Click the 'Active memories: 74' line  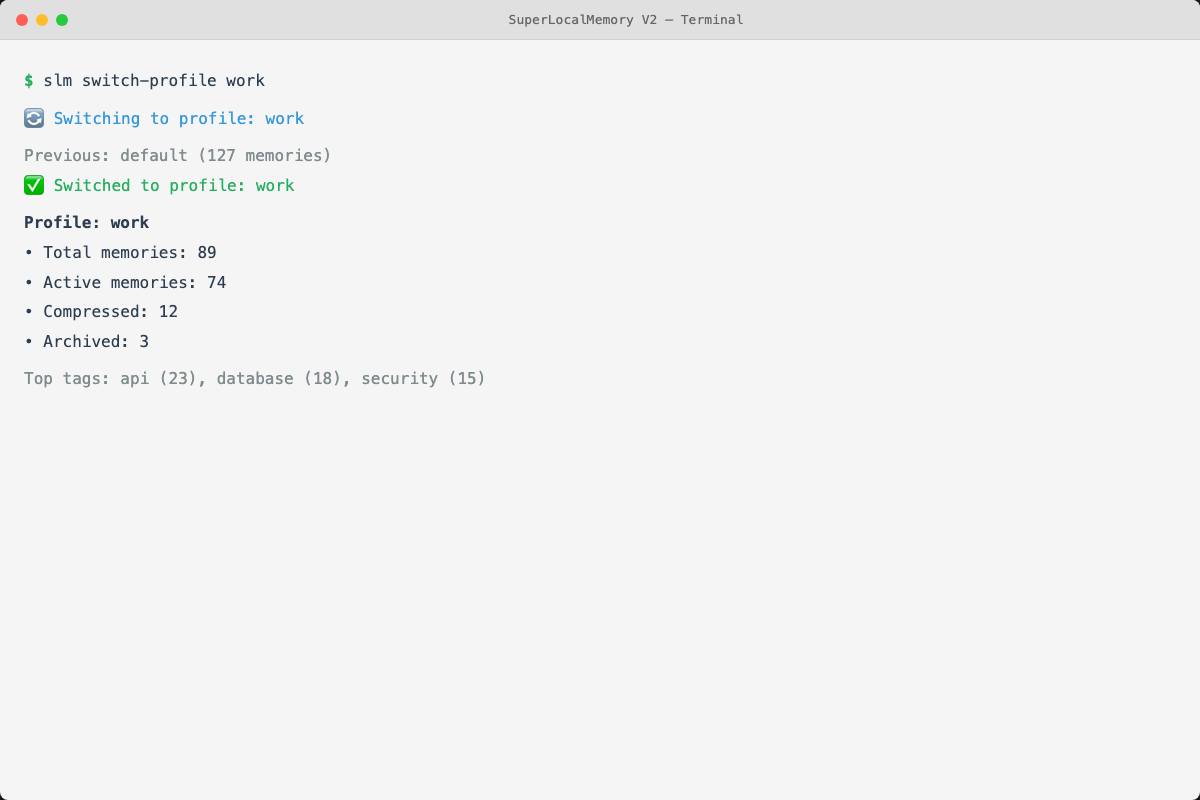point(125,283)
